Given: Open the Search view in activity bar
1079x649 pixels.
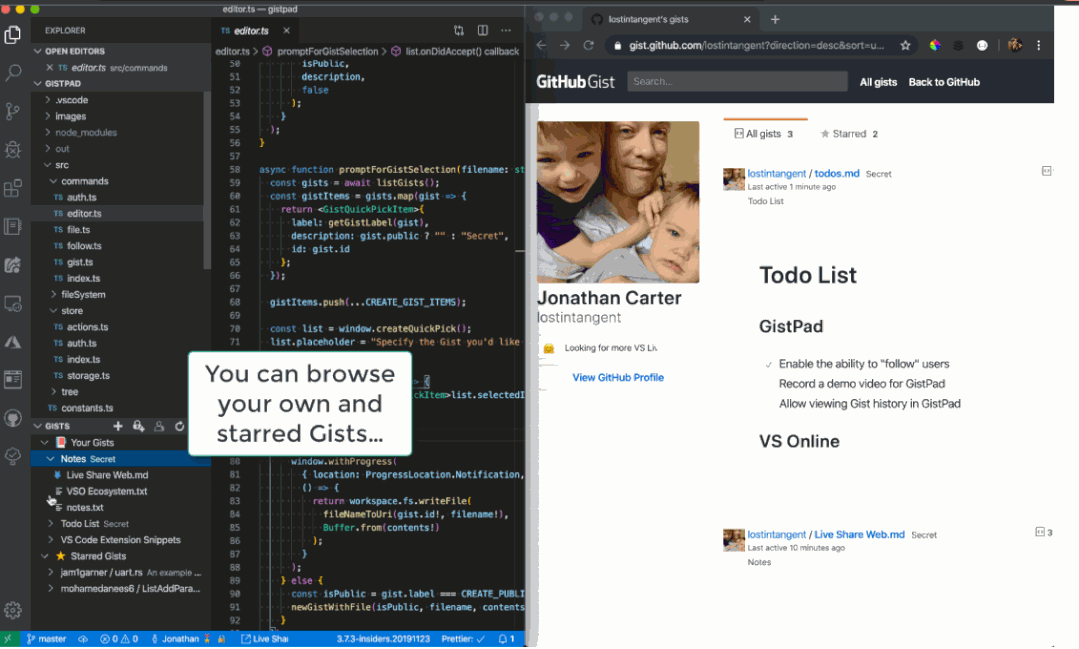Looking at the screenshot, I should [x=14, y=73].
